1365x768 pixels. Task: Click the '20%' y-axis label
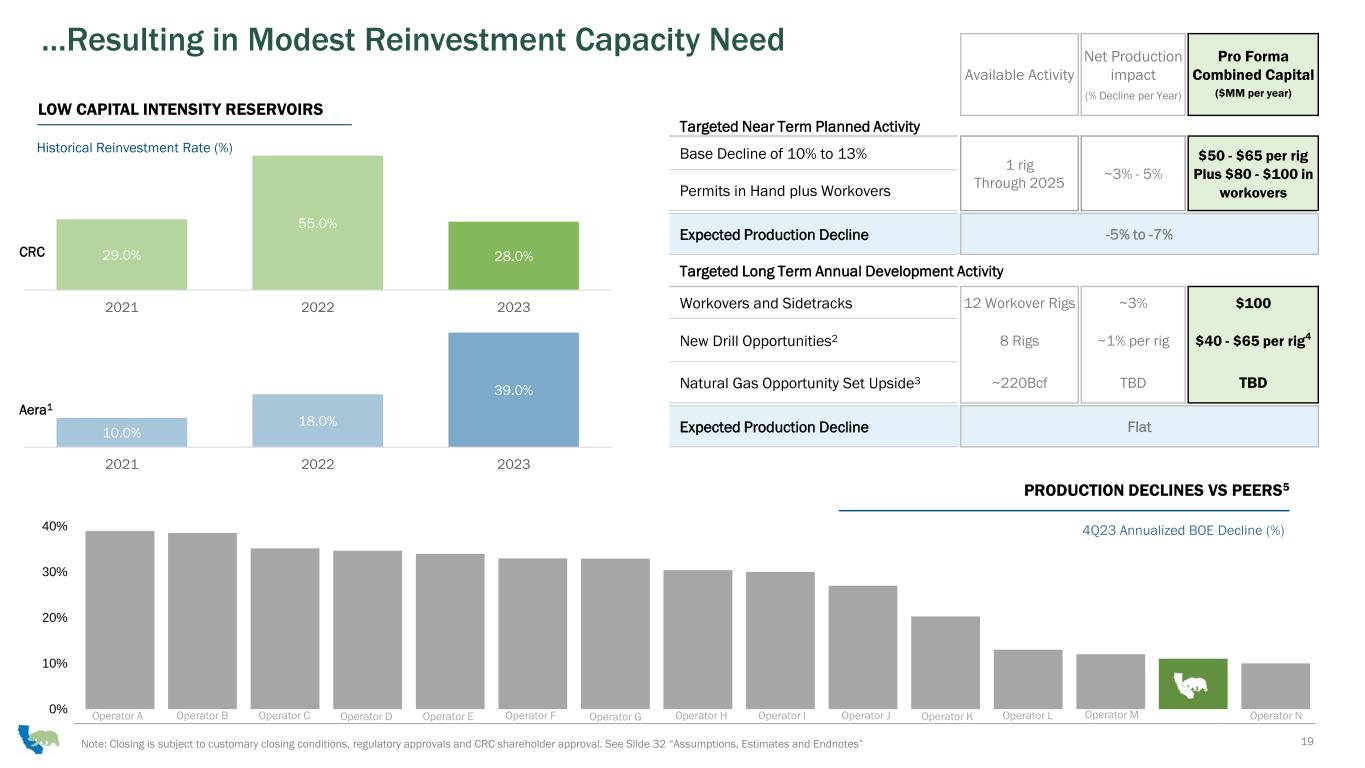(55, 618)
